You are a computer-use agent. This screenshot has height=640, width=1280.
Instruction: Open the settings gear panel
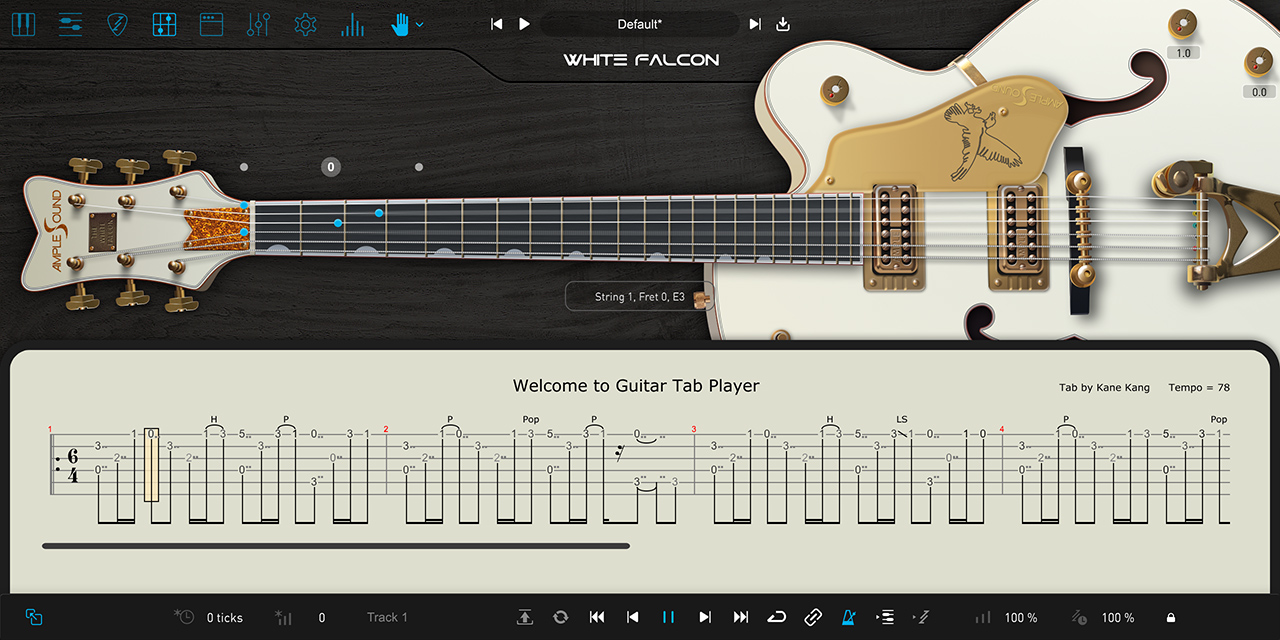[305, 24]
